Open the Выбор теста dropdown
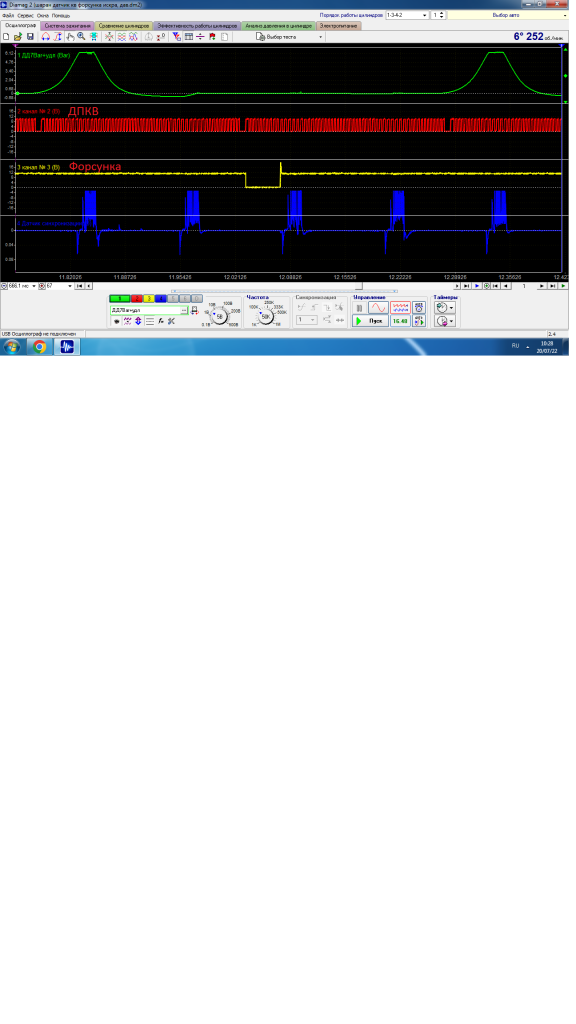Viewport: 576px width, 1024px height. [x=289, y=37]
